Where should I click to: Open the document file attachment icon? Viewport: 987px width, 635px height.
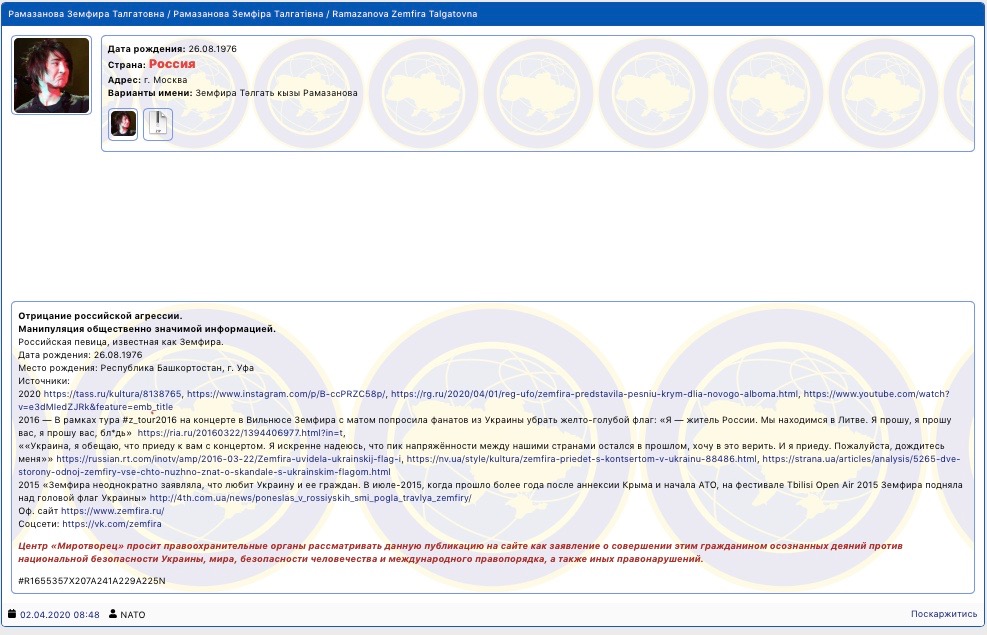point(158,124)
